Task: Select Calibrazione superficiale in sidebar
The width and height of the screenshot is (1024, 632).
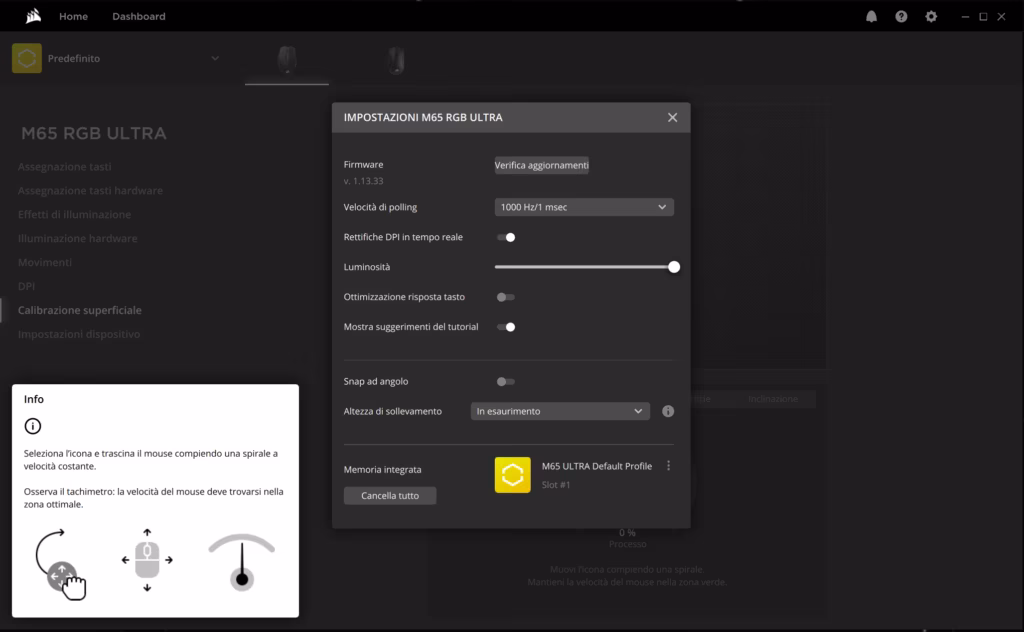Action: 80,310
